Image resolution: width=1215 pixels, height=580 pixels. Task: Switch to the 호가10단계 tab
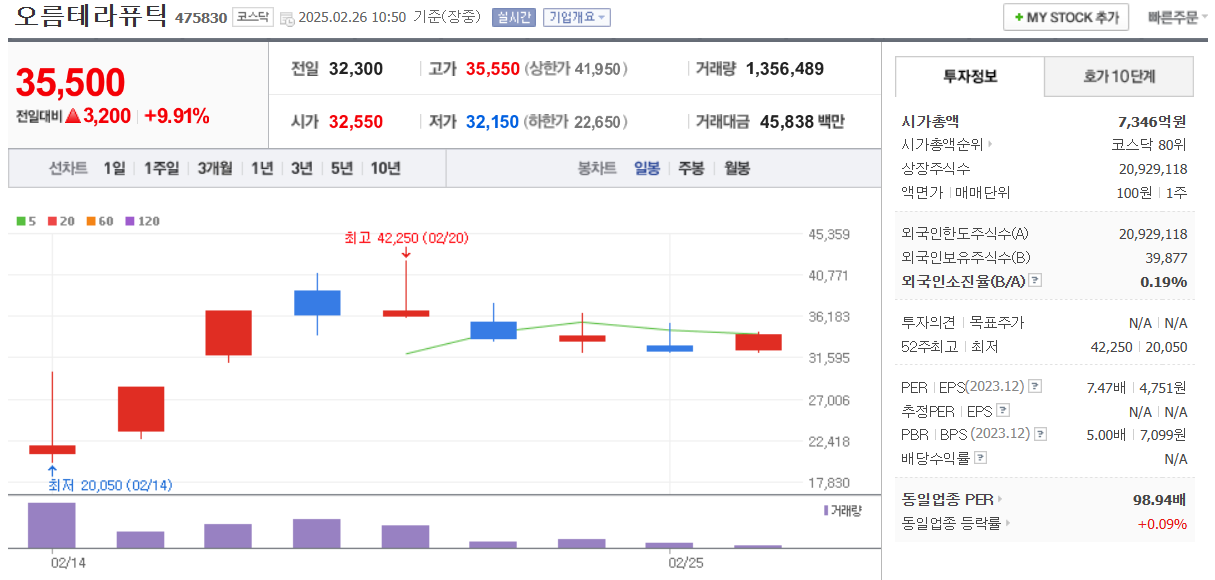coord(1119,76)
